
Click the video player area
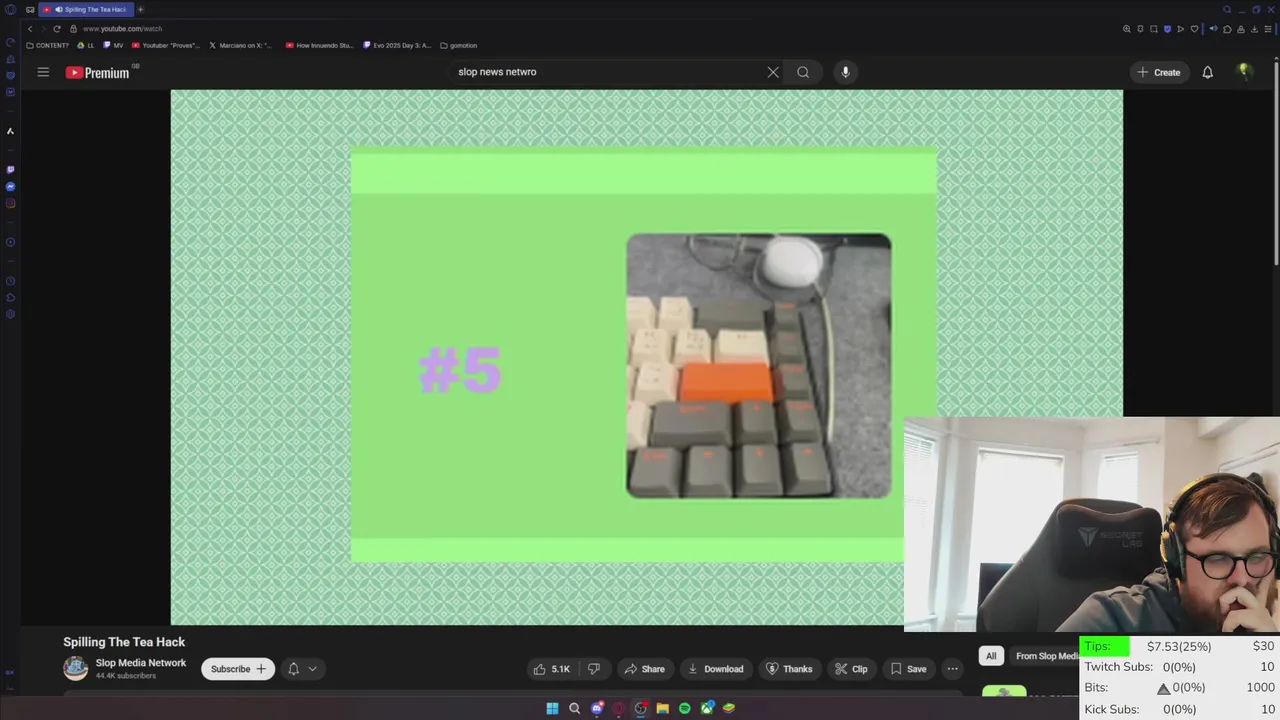tap(646, 357)
